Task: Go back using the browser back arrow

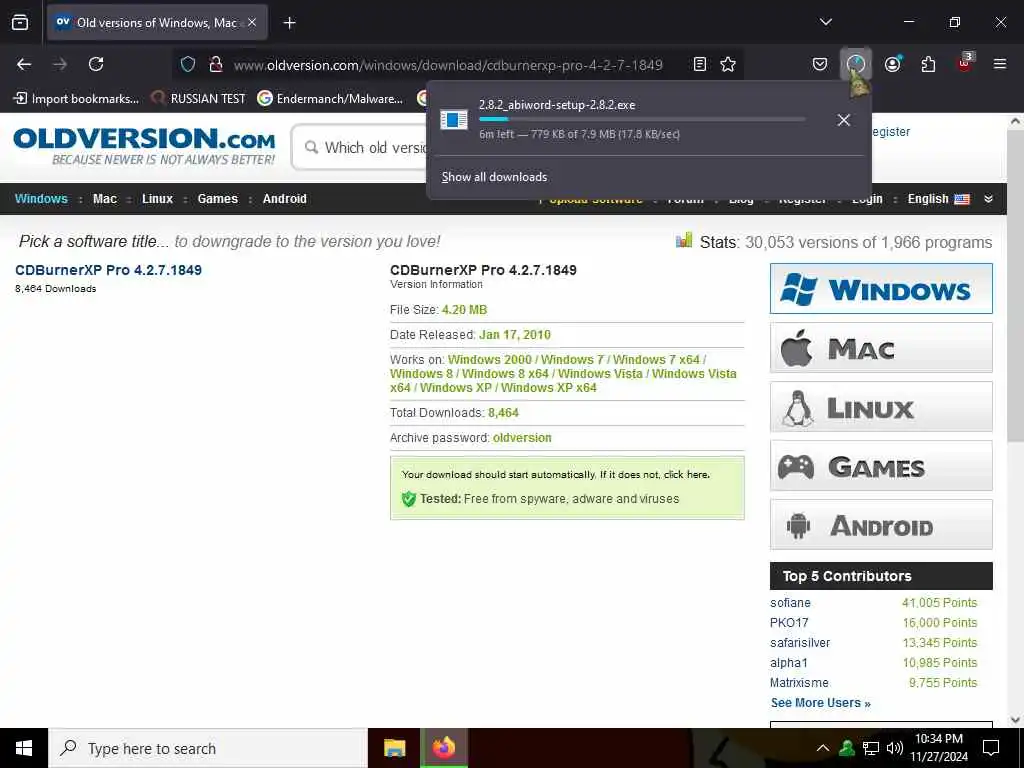Action: (24, 64)
